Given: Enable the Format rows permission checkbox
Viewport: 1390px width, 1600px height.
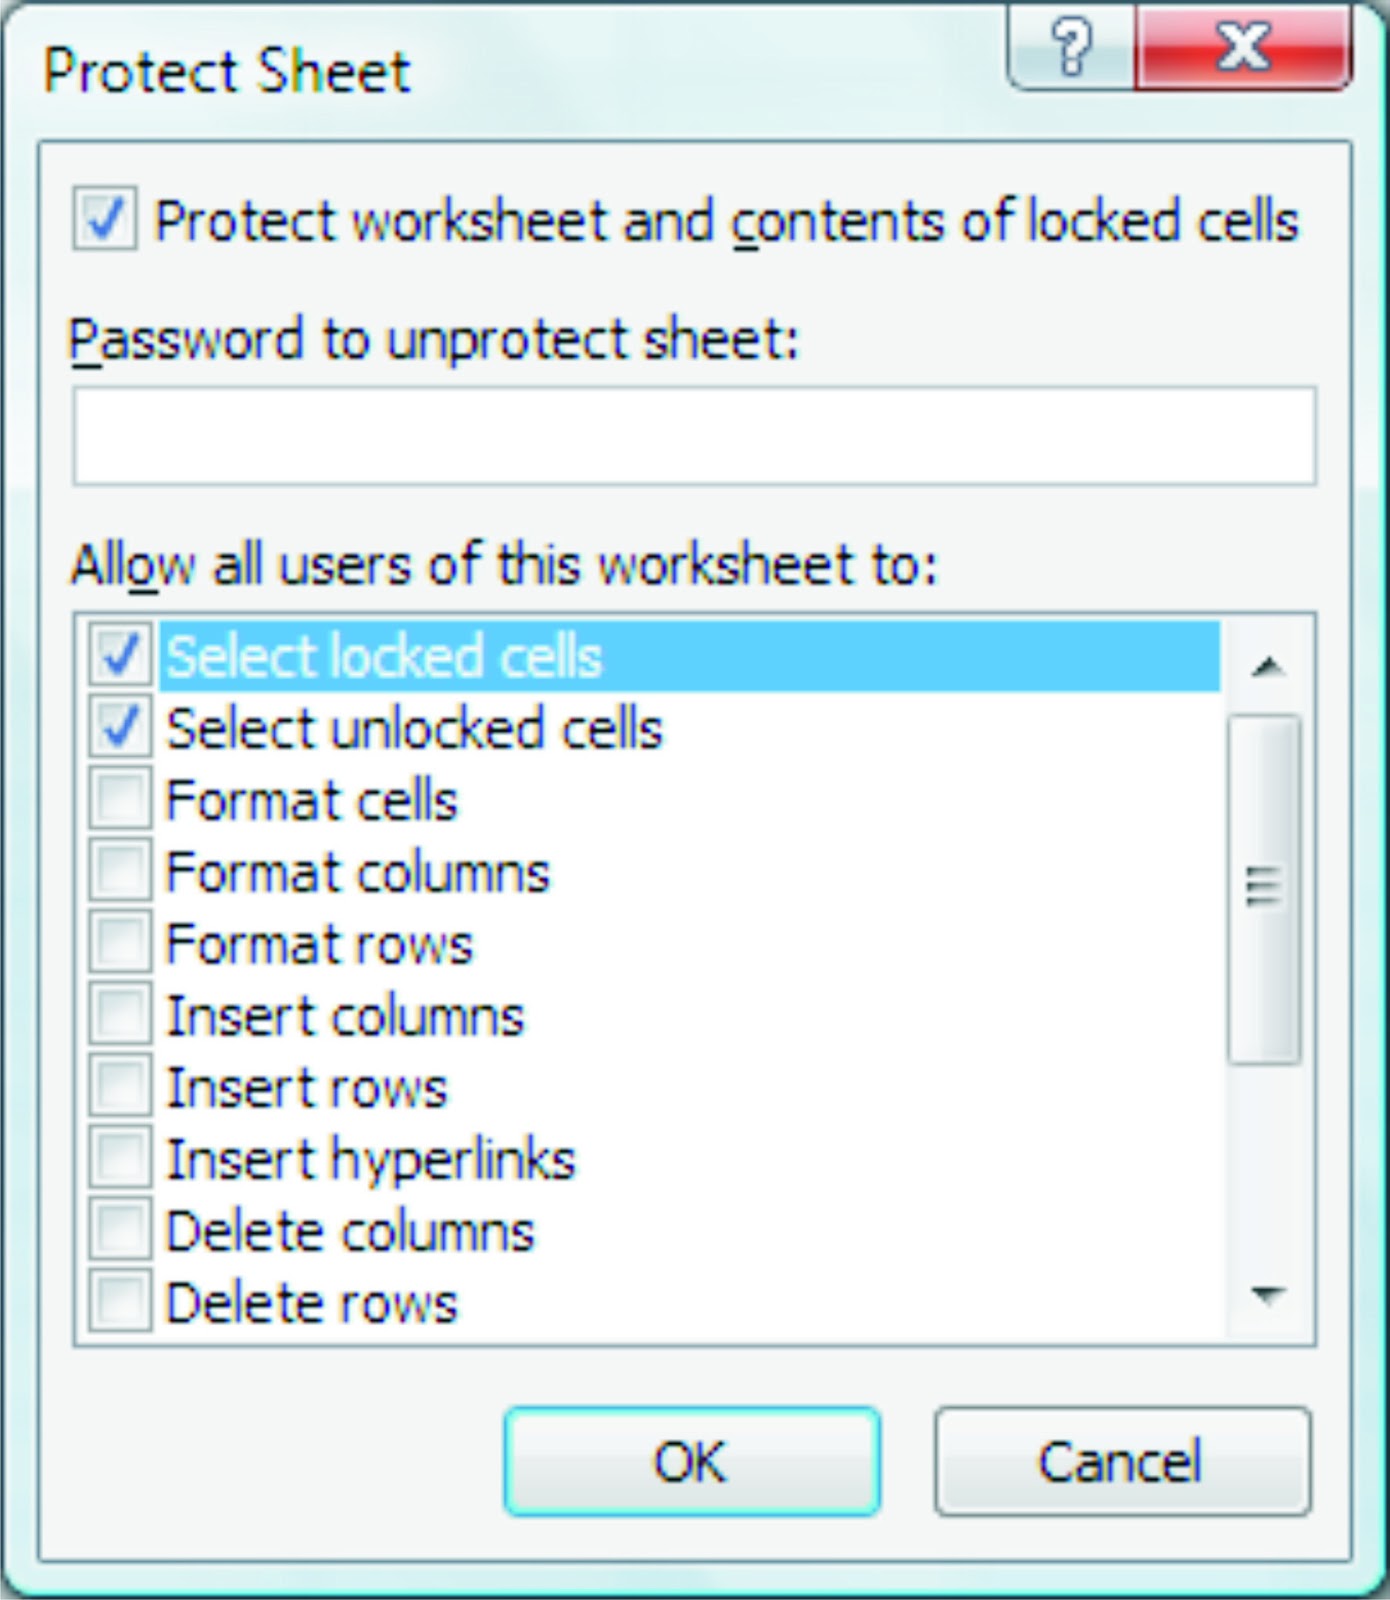Looking at the screenshot, I should (x=118, y=944).
